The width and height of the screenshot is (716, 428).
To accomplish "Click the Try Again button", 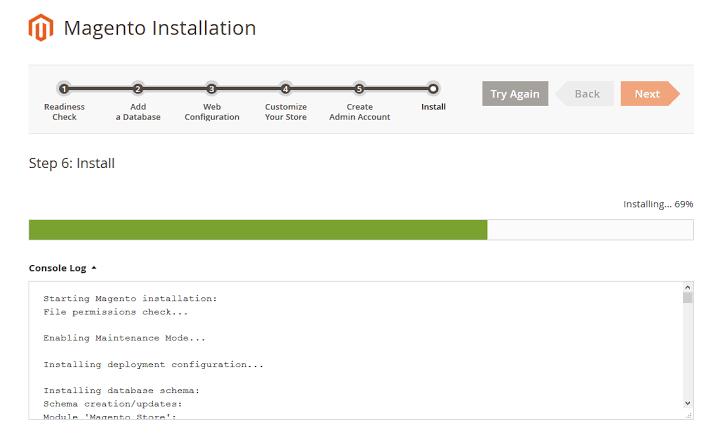I will tap(515, 94).
